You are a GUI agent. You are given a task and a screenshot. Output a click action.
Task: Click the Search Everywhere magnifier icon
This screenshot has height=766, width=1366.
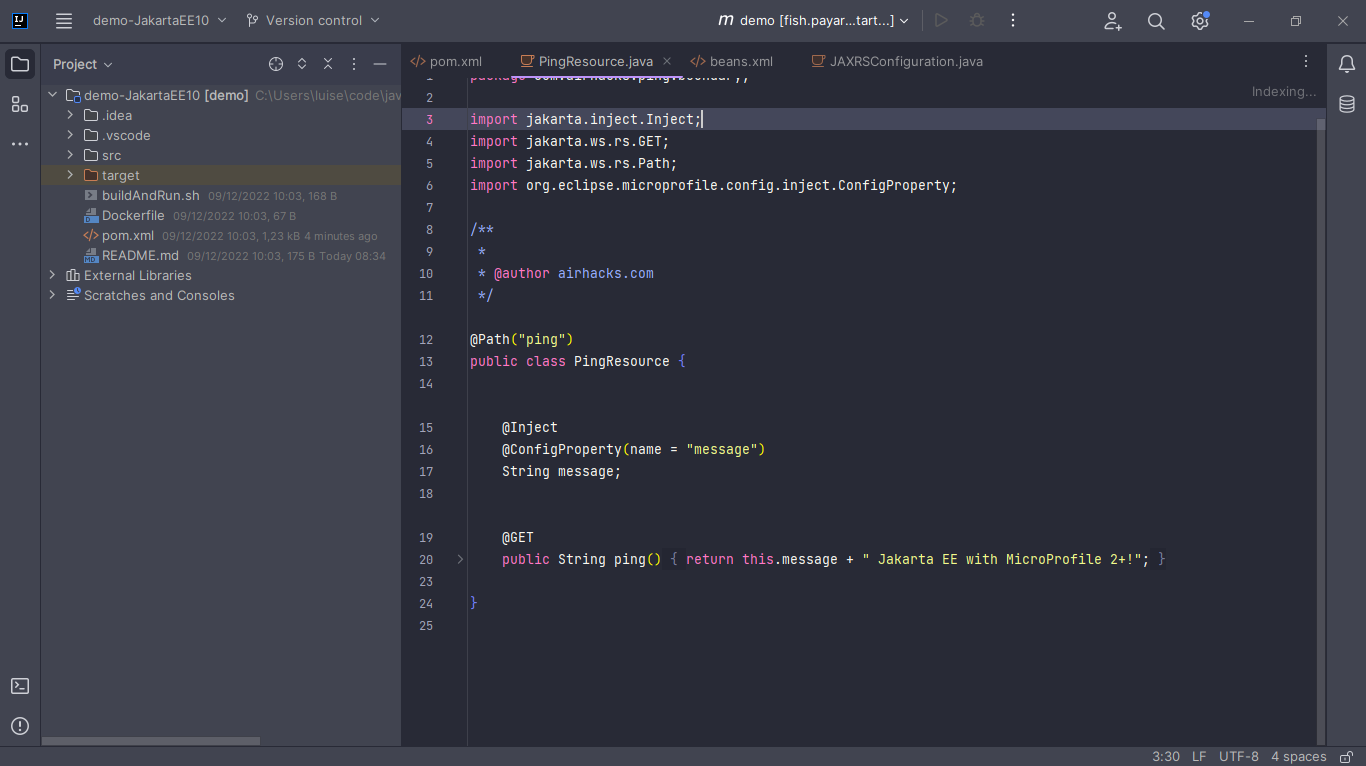[1156, 21]
